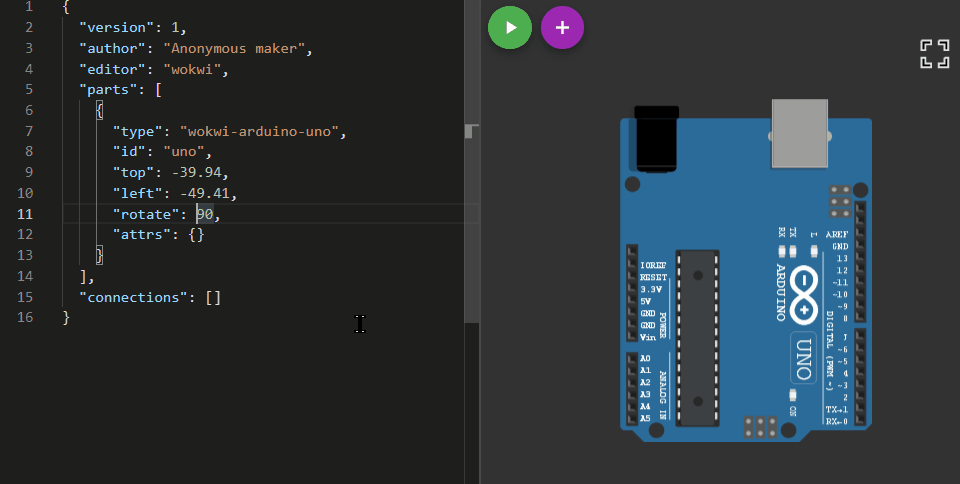Click the "top": -39.94 value

196,173
